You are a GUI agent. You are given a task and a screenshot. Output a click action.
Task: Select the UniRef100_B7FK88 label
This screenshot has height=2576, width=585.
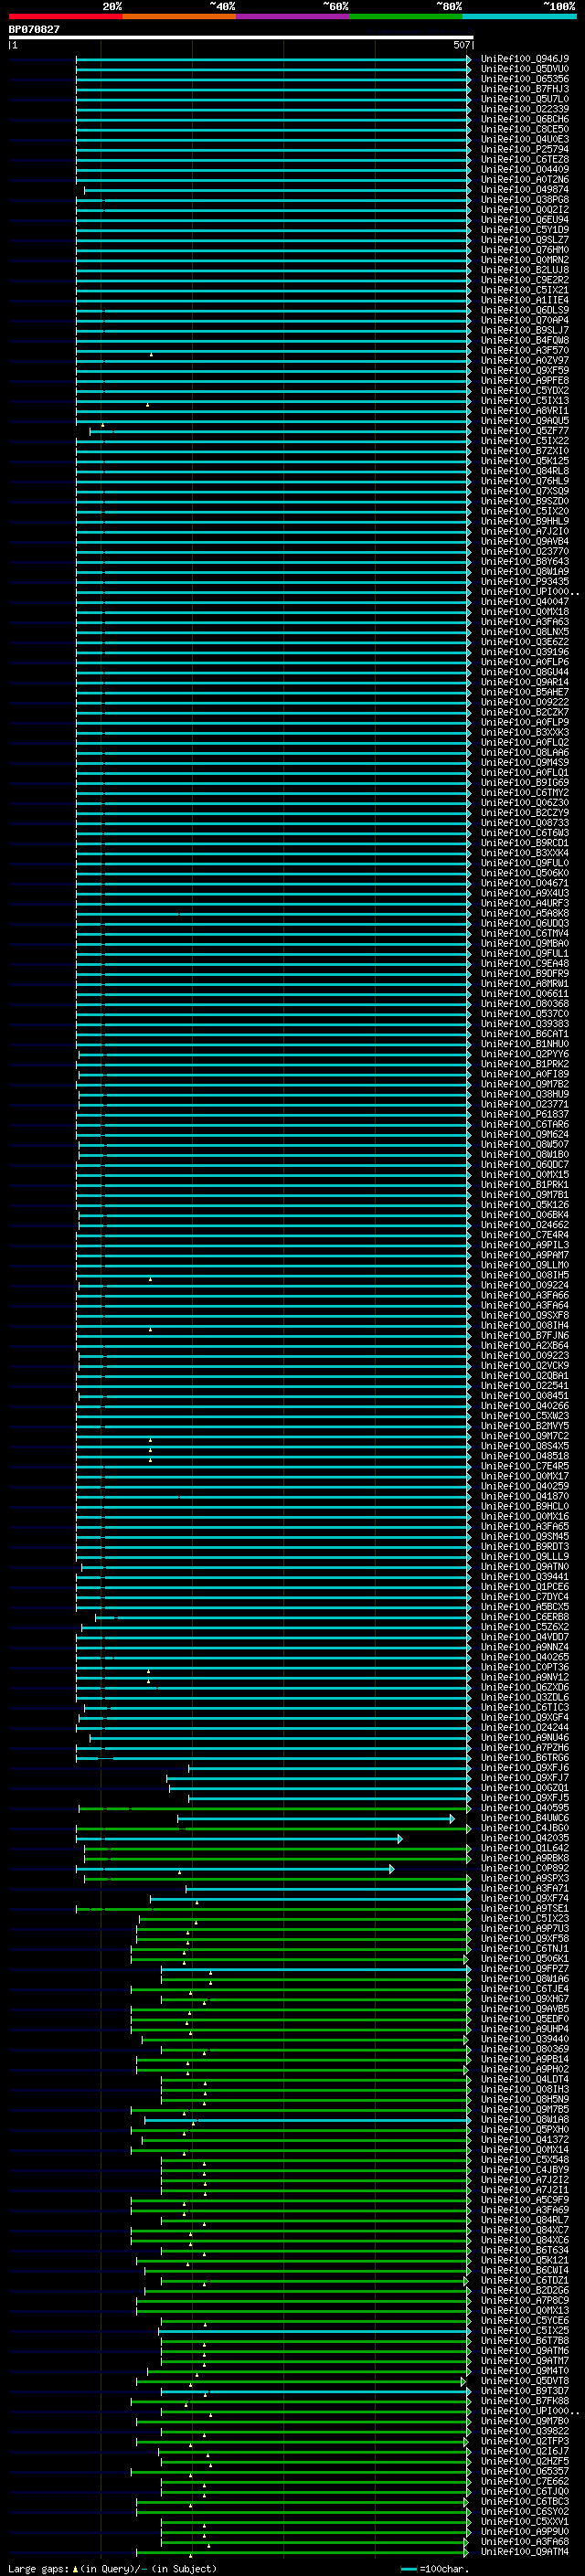(524, 2400)
